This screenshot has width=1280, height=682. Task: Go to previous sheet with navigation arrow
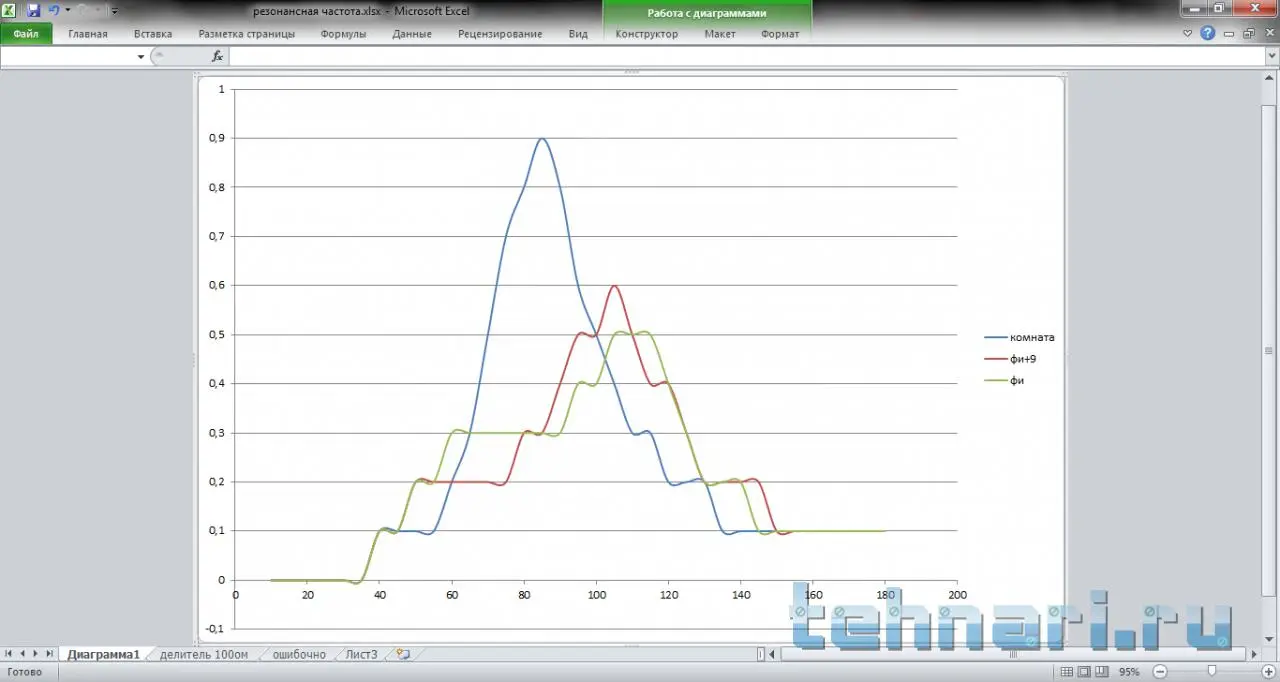23,654
